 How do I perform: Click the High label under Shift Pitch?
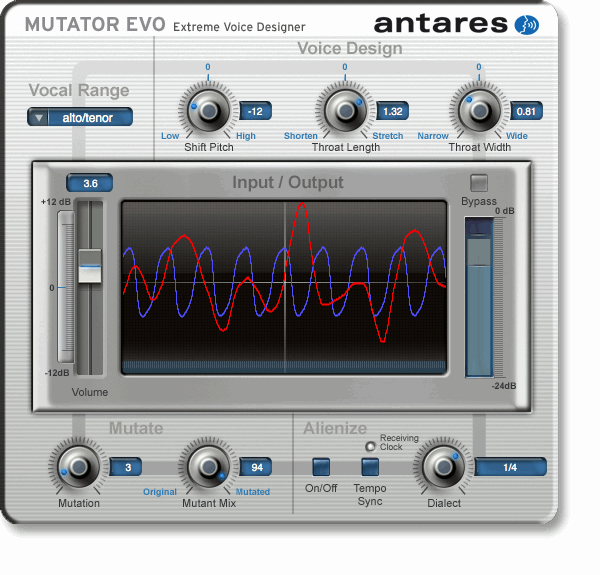pyautogui.click(x=246, y=136)
